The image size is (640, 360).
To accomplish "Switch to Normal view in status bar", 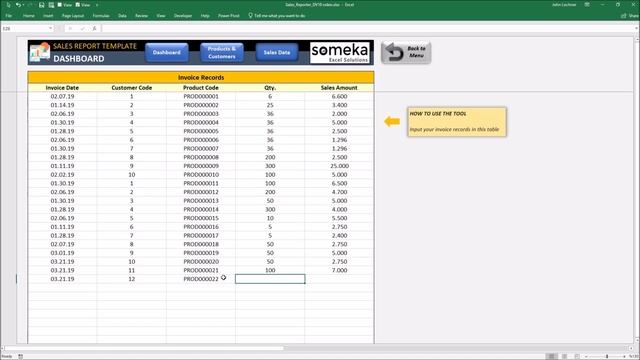I will (551, 356).
